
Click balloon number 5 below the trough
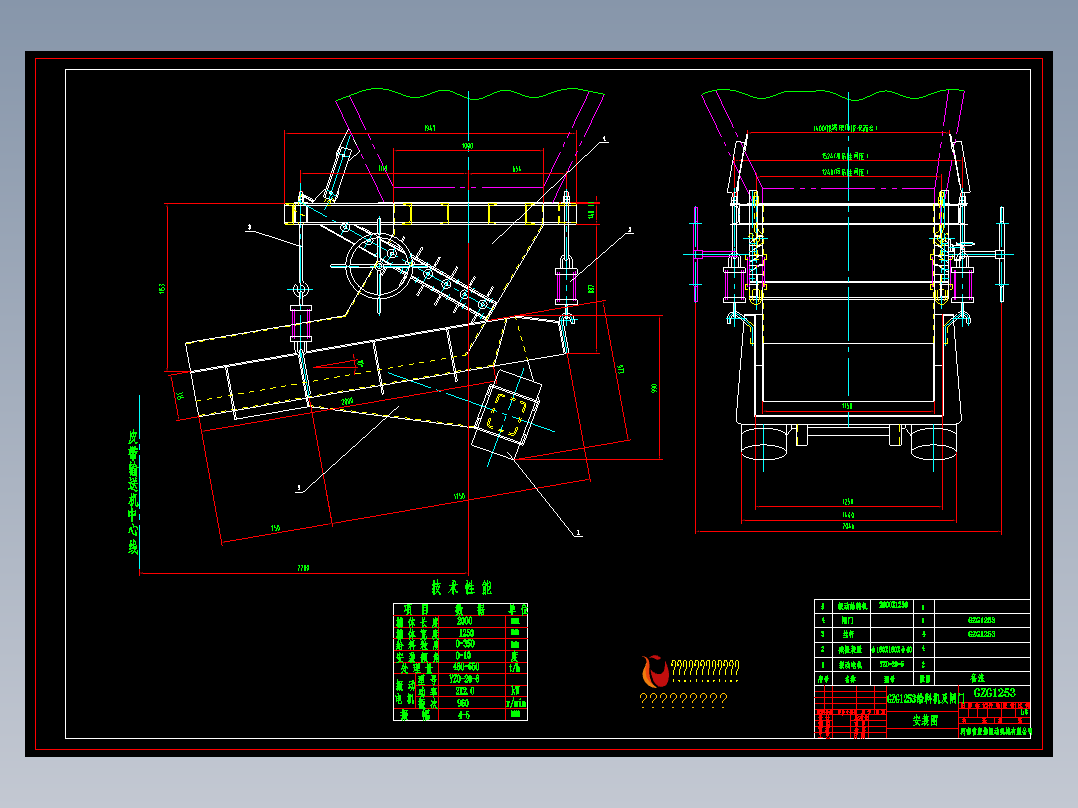pos(298,488)
